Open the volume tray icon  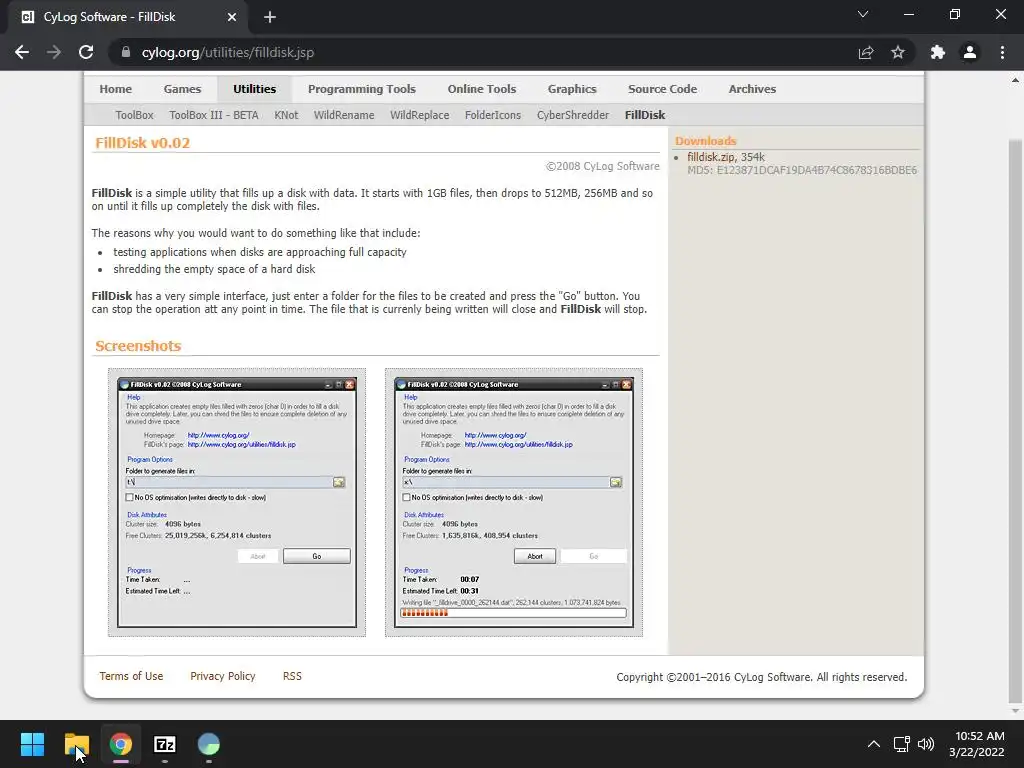[x=926, y=744]
